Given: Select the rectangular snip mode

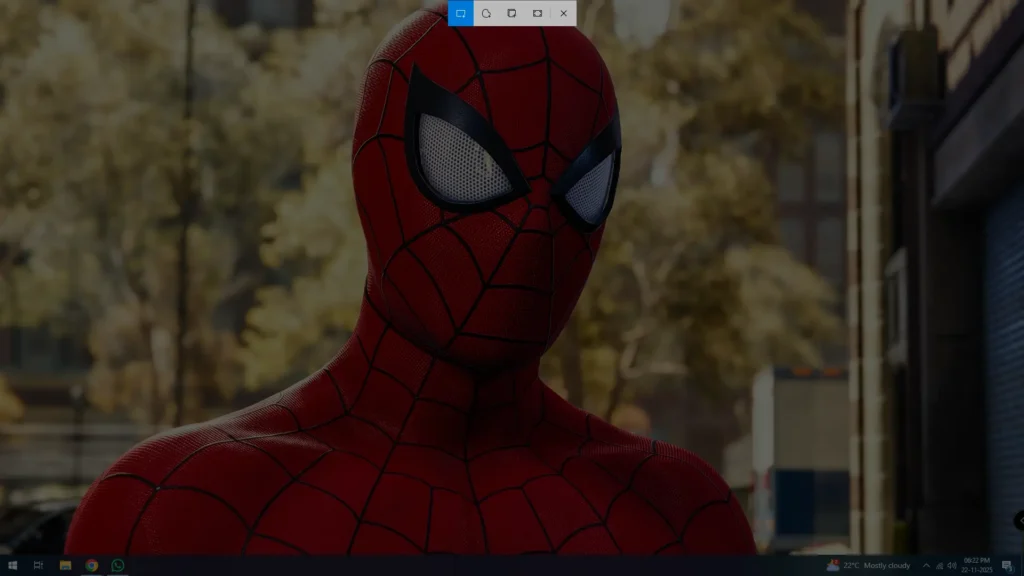Looking at the screenshot, I should click(x=460, y=14).
